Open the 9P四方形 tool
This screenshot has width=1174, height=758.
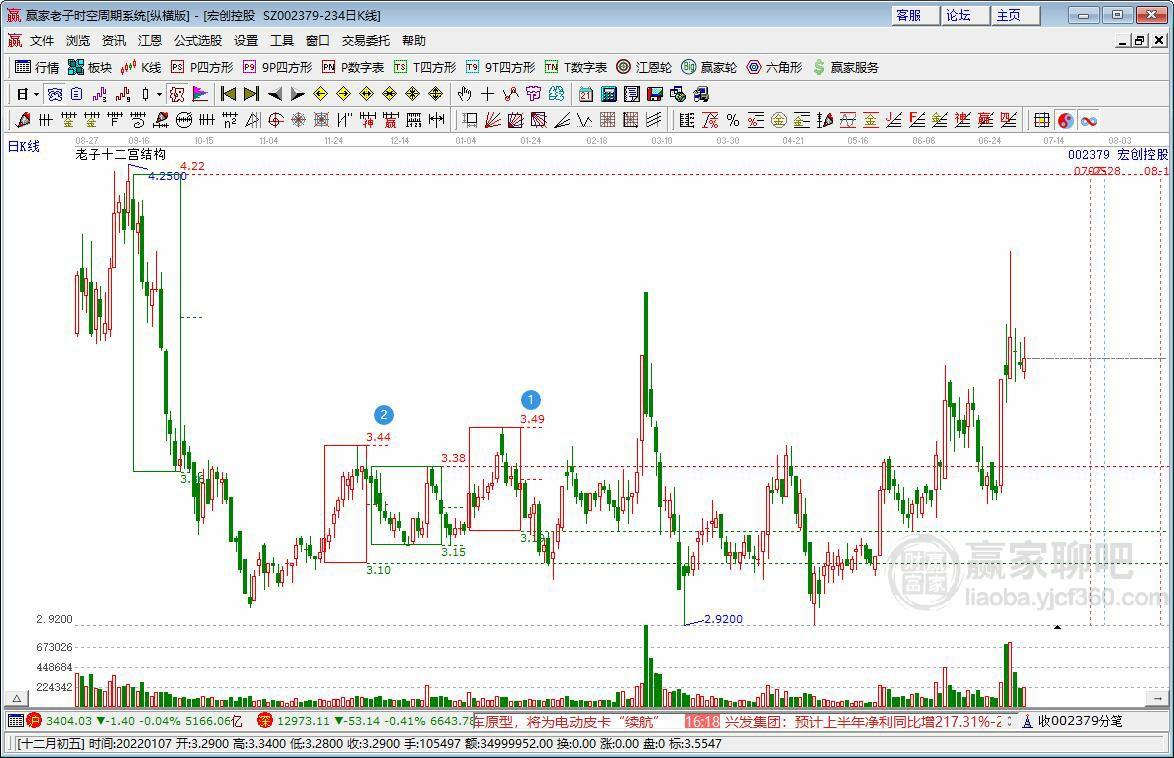point(277,67)
